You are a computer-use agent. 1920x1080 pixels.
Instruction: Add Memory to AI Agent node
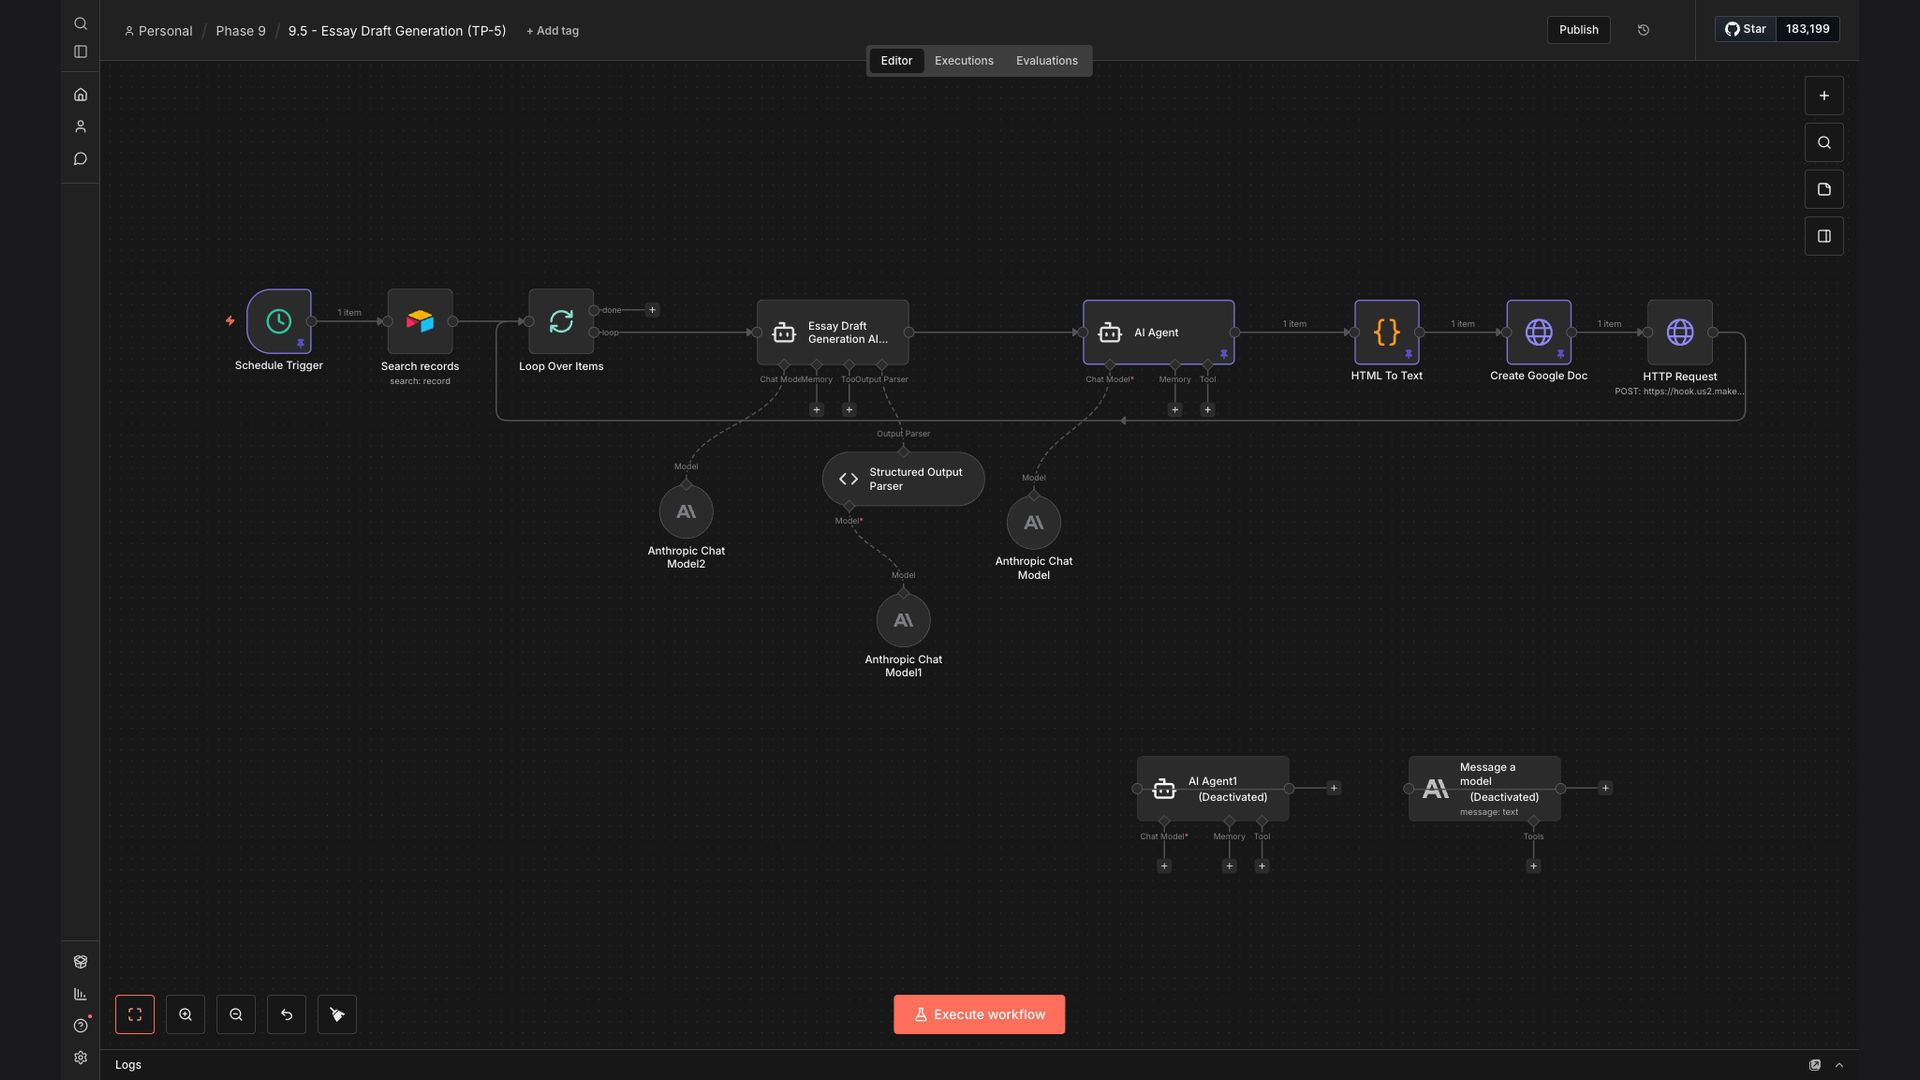click(1175, 410)
